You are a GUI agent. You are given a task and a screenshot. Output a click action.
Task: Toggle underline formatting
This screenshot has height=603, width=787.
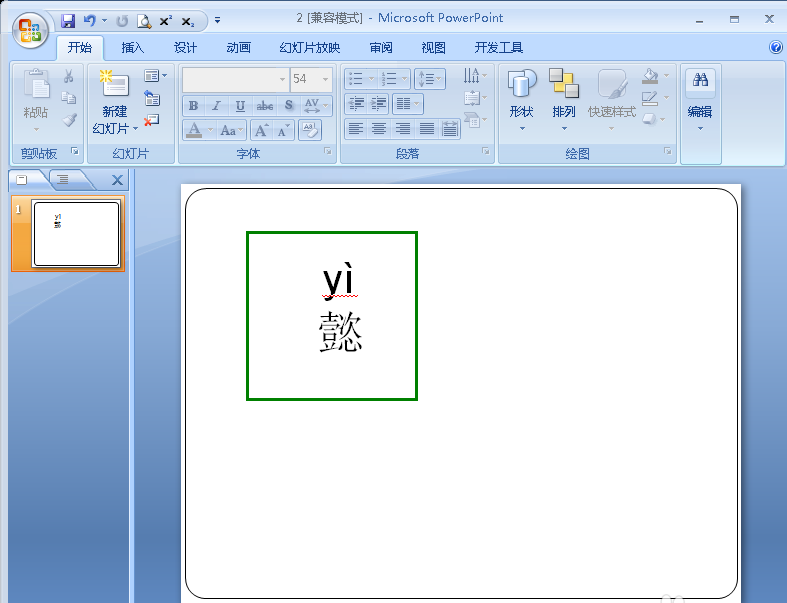240,106
